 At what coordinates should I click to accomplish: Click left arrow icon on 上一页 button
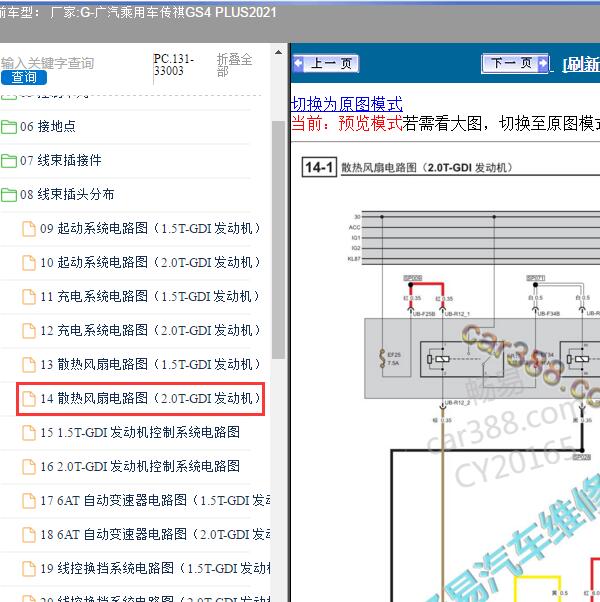298,63
